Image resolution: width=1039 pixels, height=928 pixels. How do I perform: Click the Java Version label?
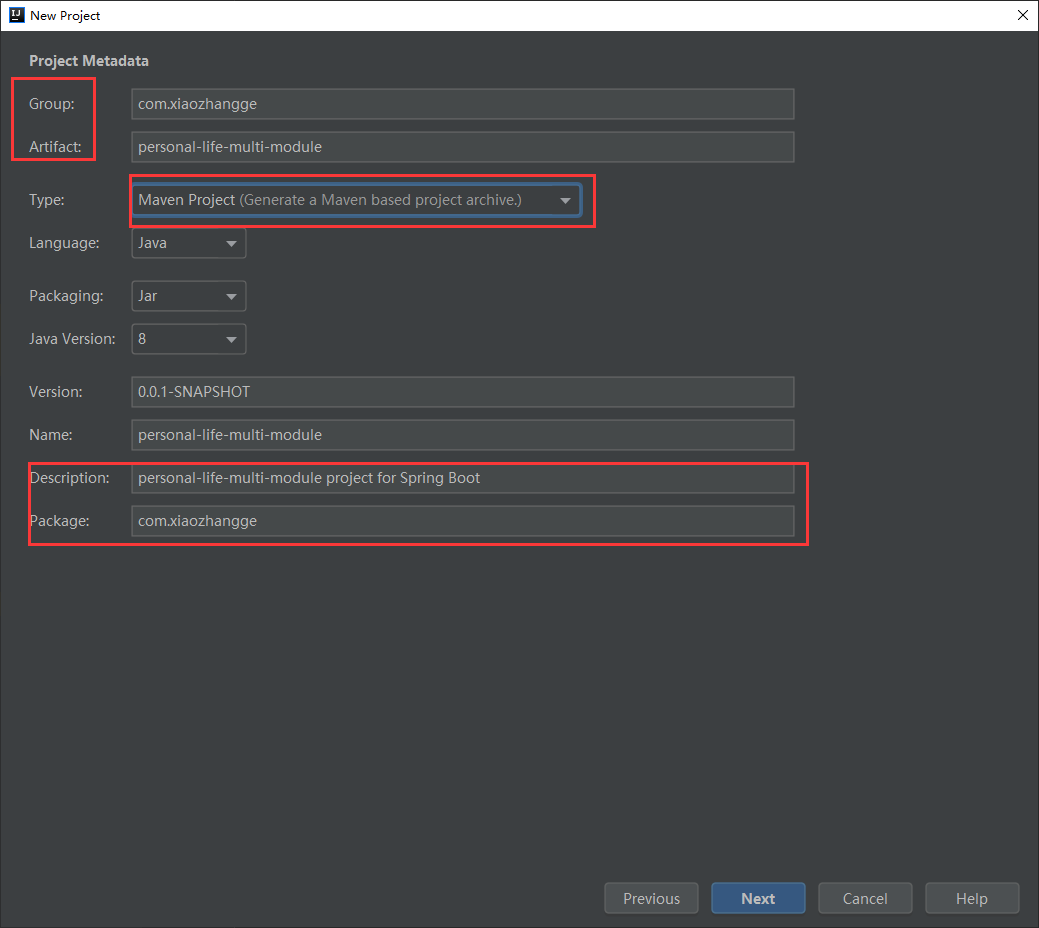click(72, 339)
